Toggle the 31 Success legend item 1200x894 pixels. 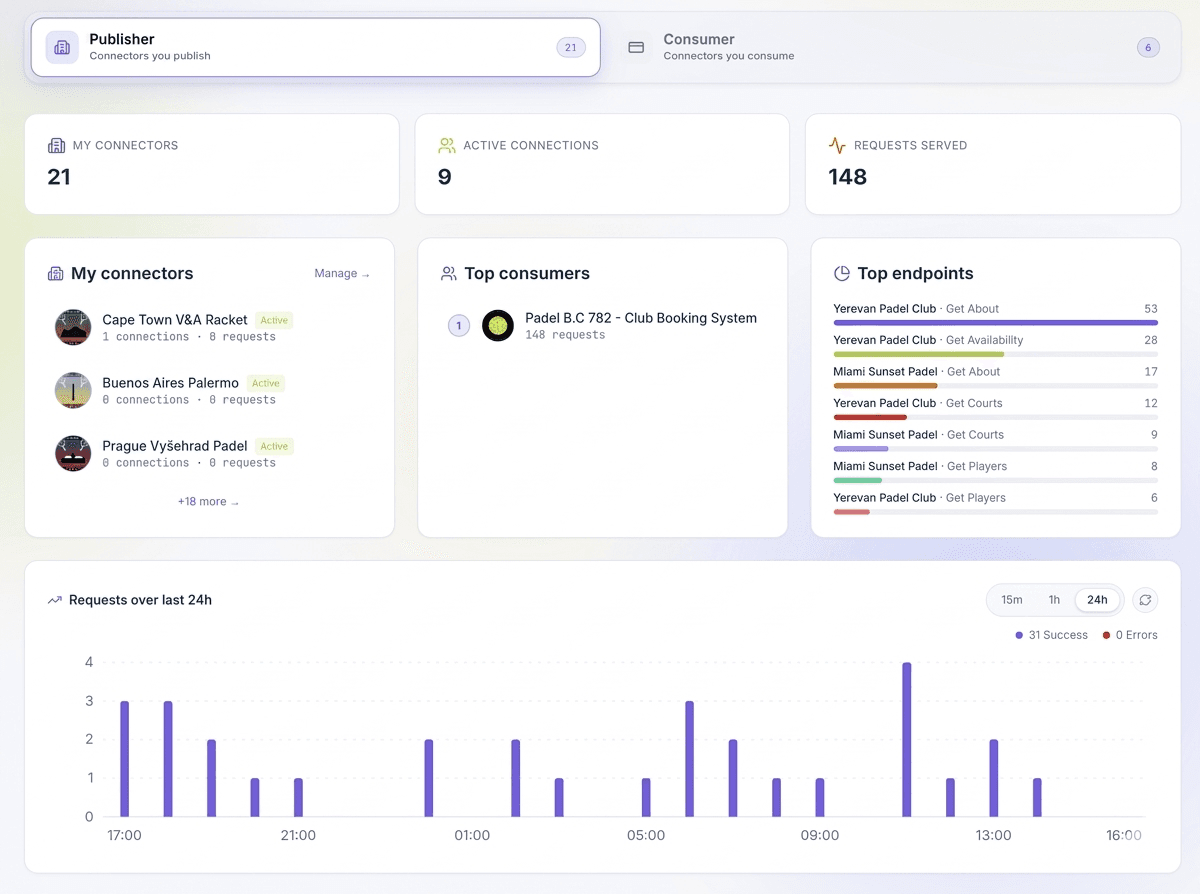point(1051,635)
